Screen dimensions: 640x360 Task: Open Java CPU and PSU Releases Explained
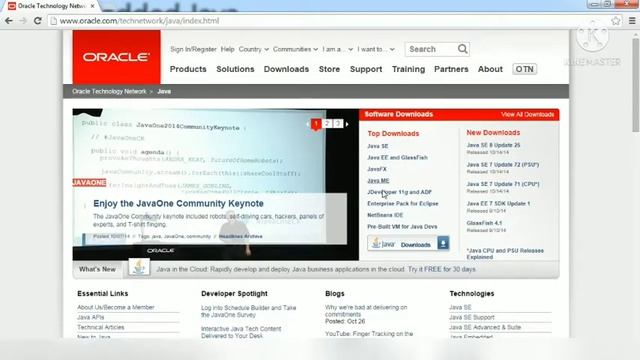click(x=505, y=253)
